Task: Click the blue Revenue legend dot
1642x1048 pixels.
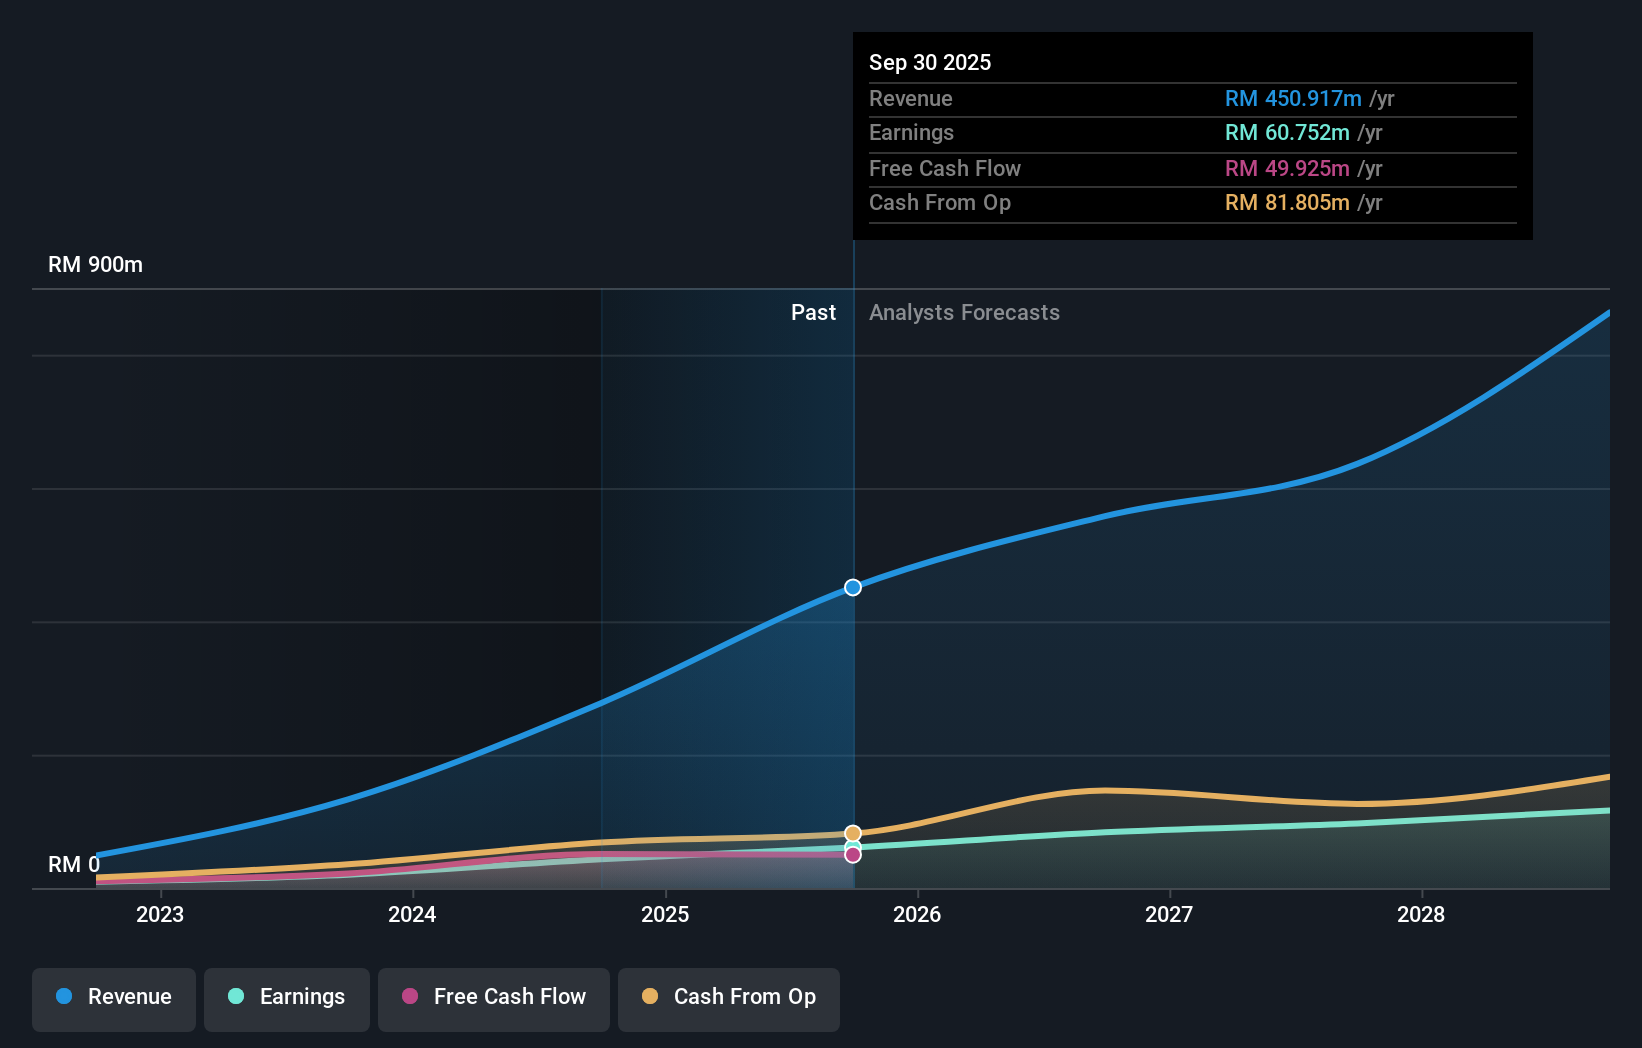Action: [64, 997]
